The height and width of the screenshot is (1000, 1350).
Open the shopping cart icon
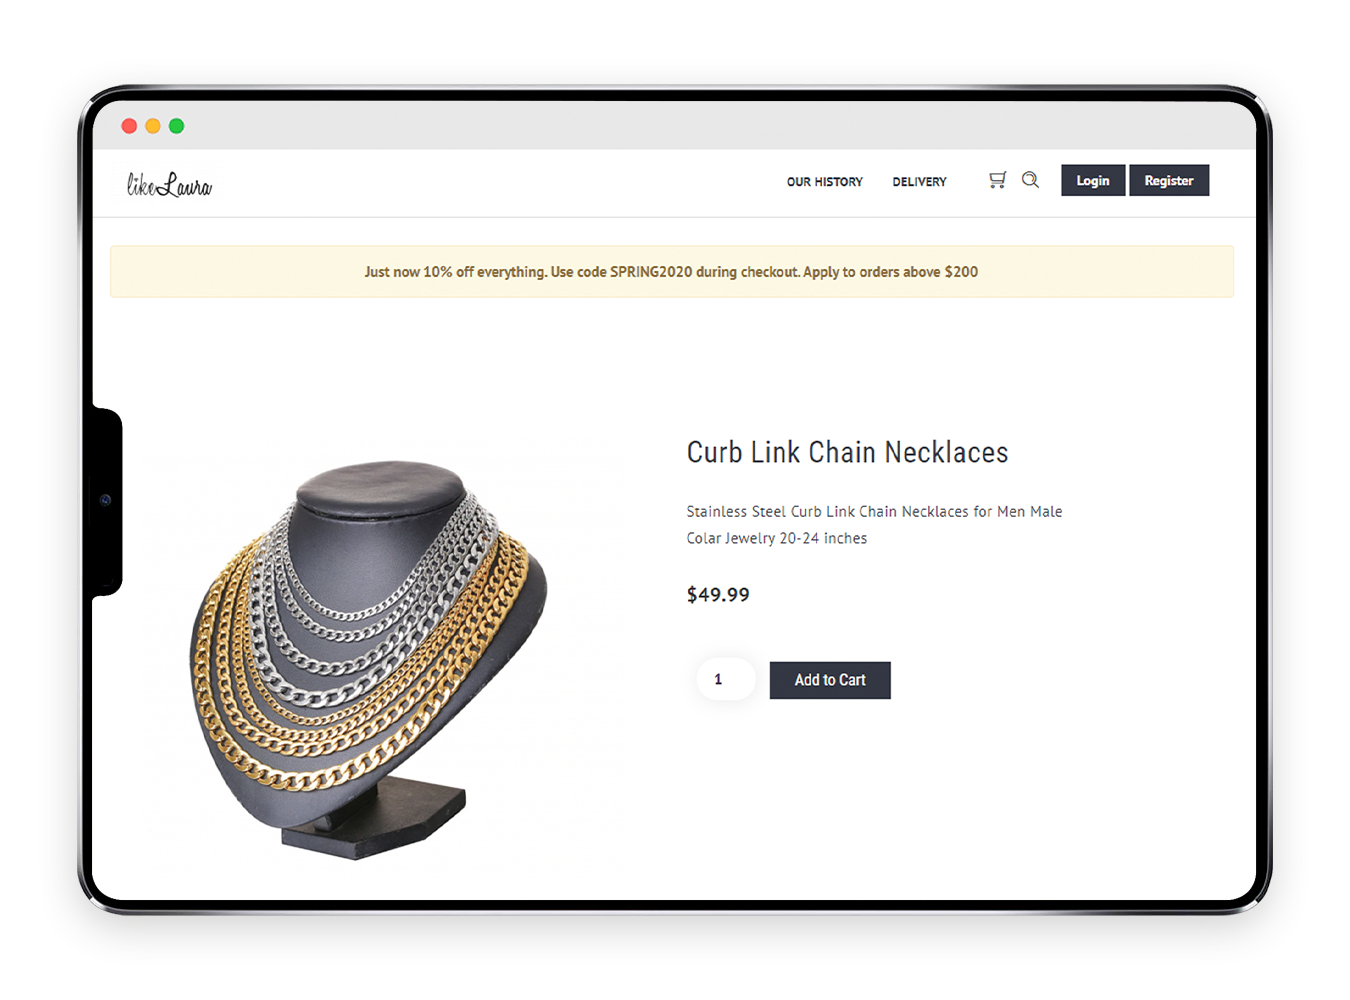[997, 180]
